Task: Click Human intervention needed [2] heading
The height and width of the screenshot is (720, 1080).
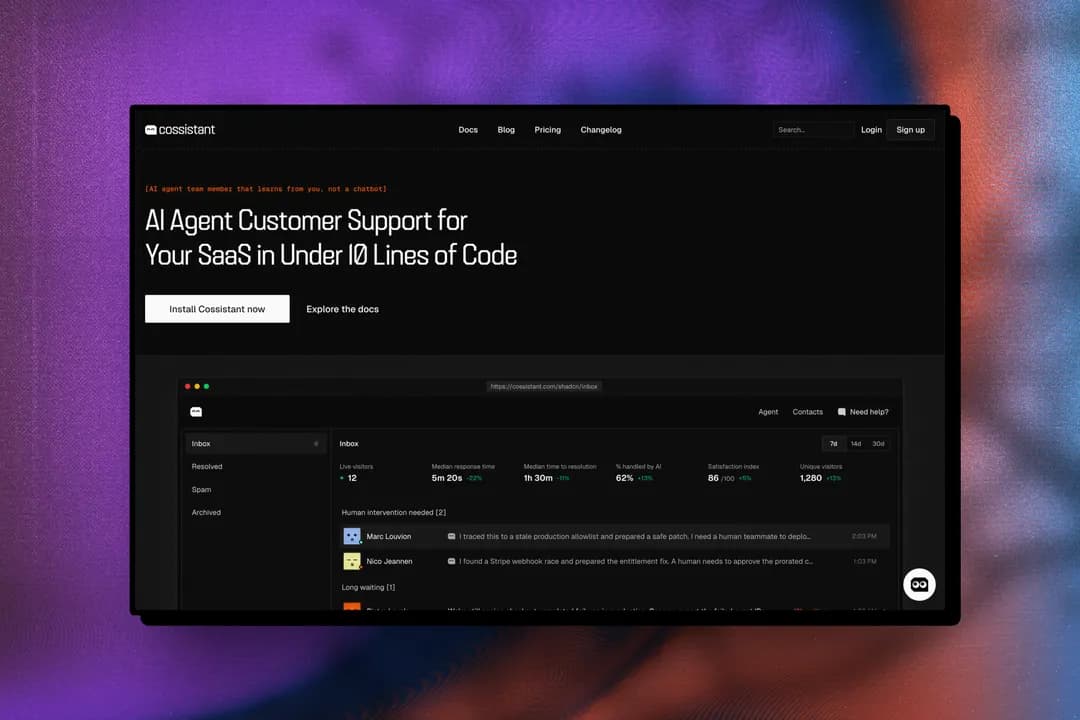Action: click(x=393, y=513)
